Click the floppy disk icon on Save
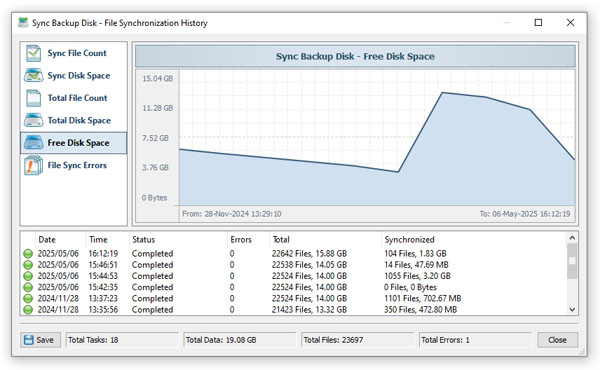The image size is (600, 370). click(29, 340)
